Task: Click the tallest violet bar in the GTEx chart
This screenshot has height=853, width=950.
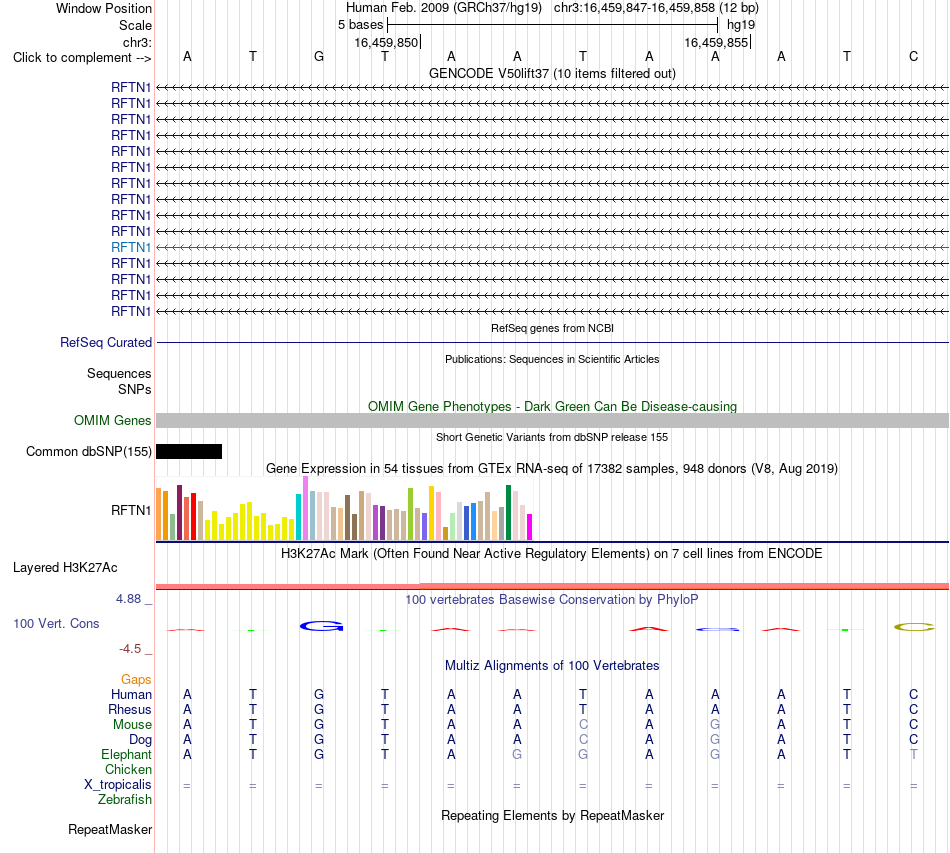Action: pyautogui.click(x=305, y=508)
